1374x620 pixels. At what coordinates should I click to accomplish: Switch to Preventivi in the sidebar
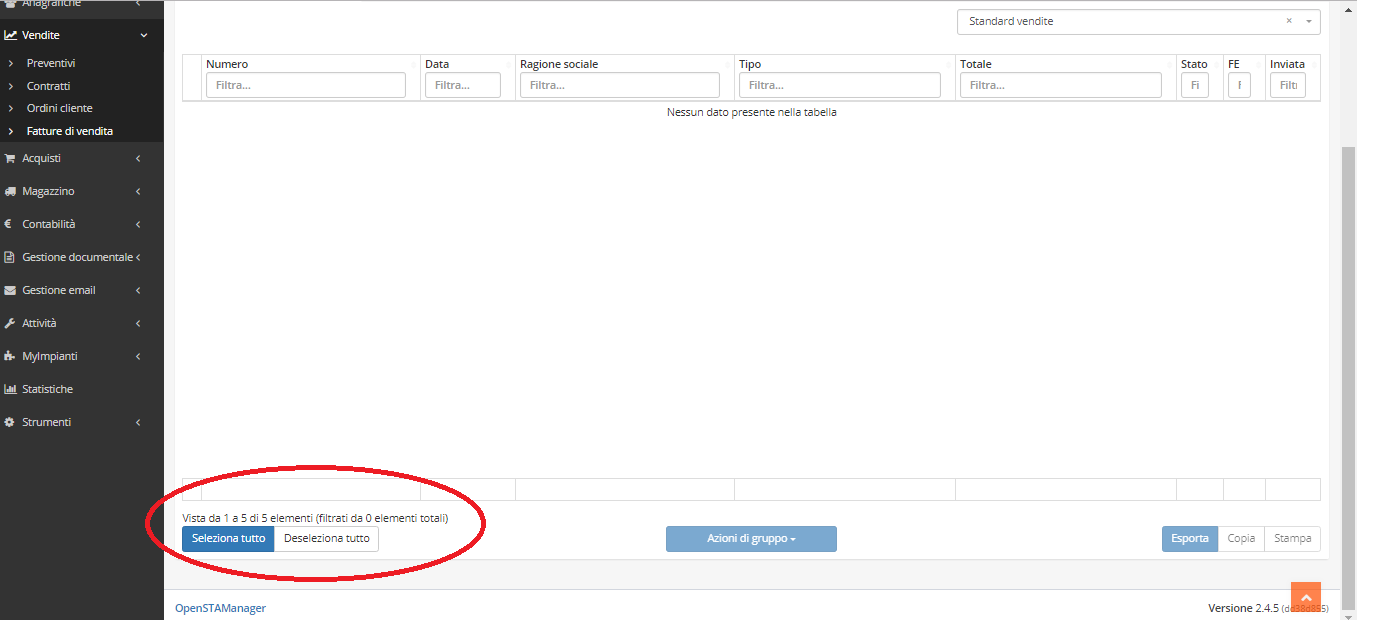[48, 62]
